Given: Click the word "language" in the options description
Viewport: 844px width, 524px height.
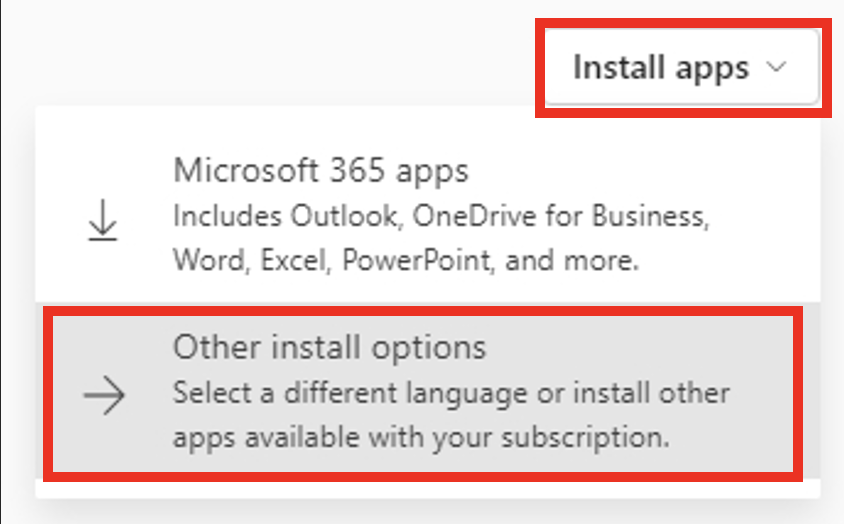Looking at the screenshot, I should click(x=467, y=394).
